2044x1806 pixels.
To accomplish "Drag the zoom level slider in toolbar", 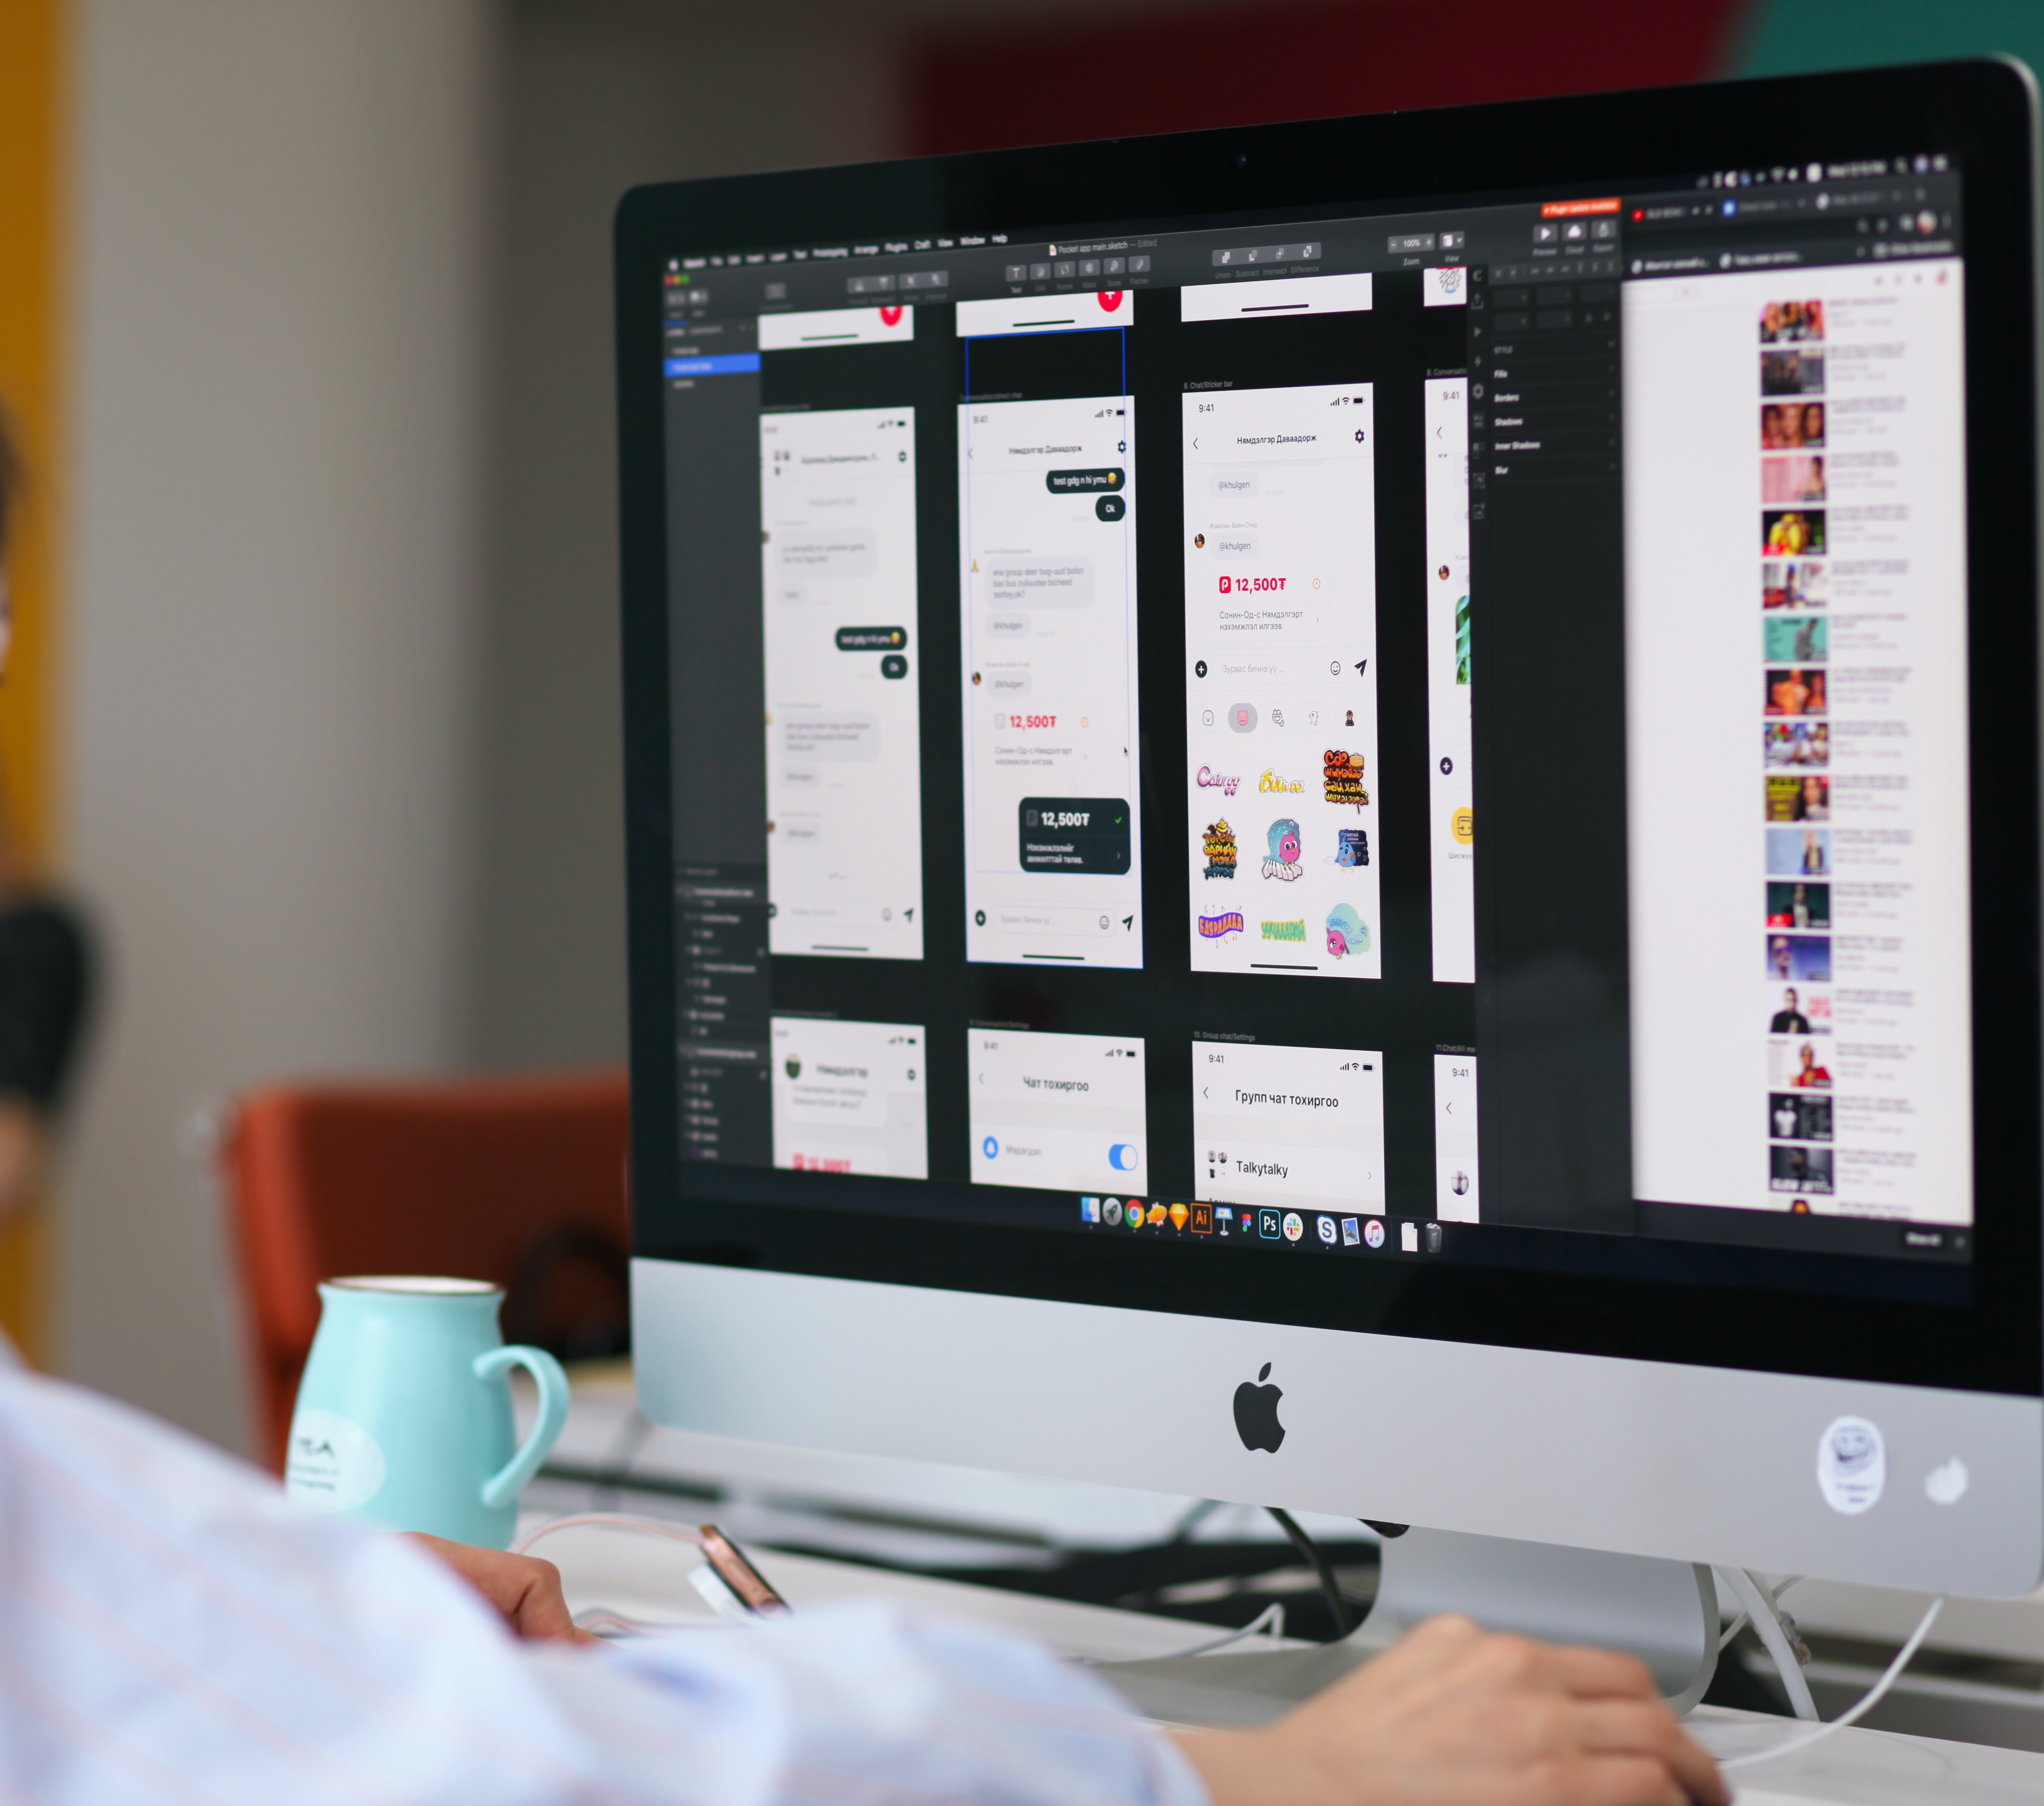I will [1408, 242].
